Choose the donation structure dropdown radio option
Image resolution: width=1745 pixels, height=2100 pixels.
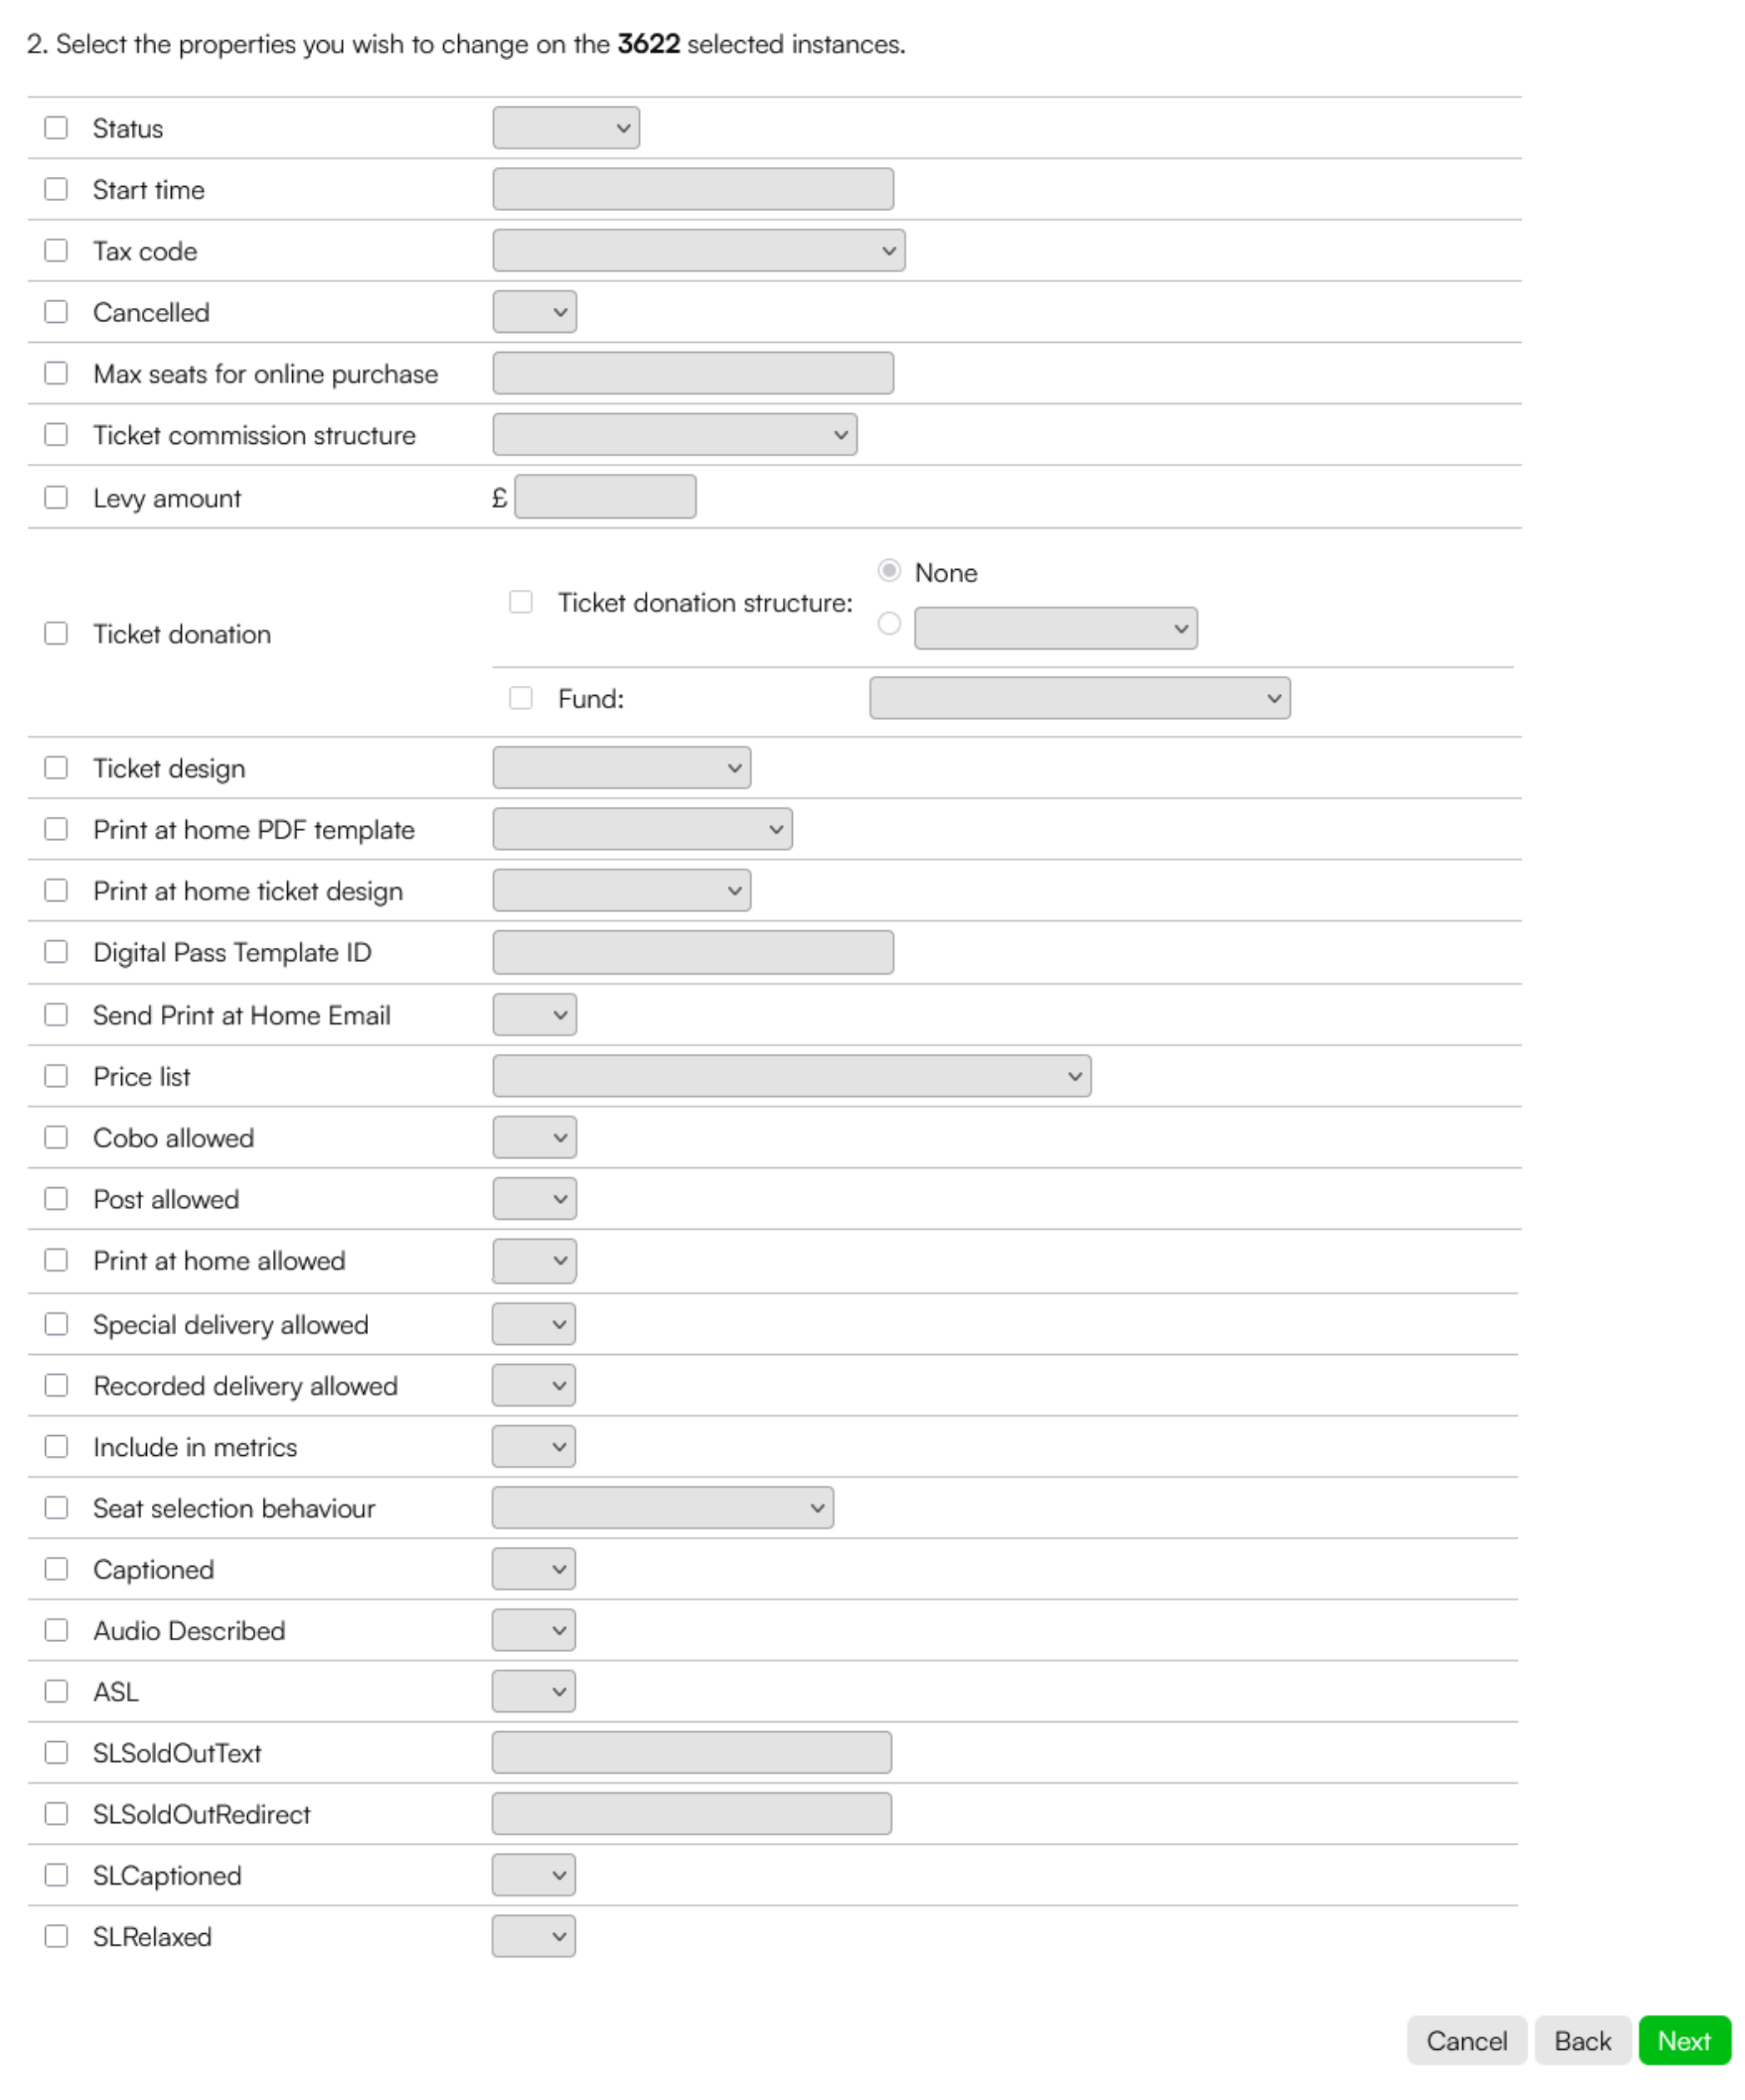click(889, 624)
